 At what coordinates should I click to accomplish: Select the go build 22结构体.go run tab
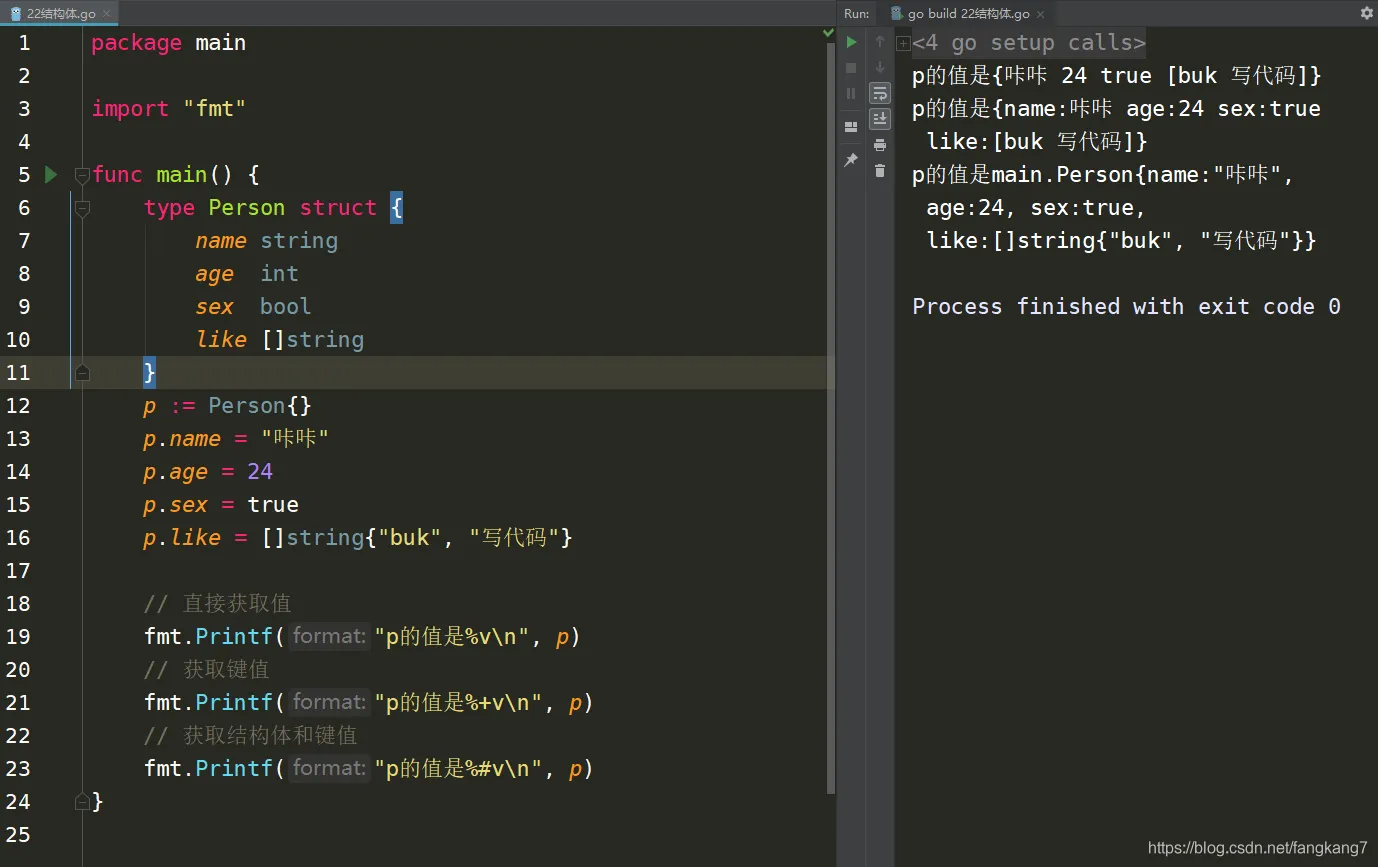pos(967,14)
